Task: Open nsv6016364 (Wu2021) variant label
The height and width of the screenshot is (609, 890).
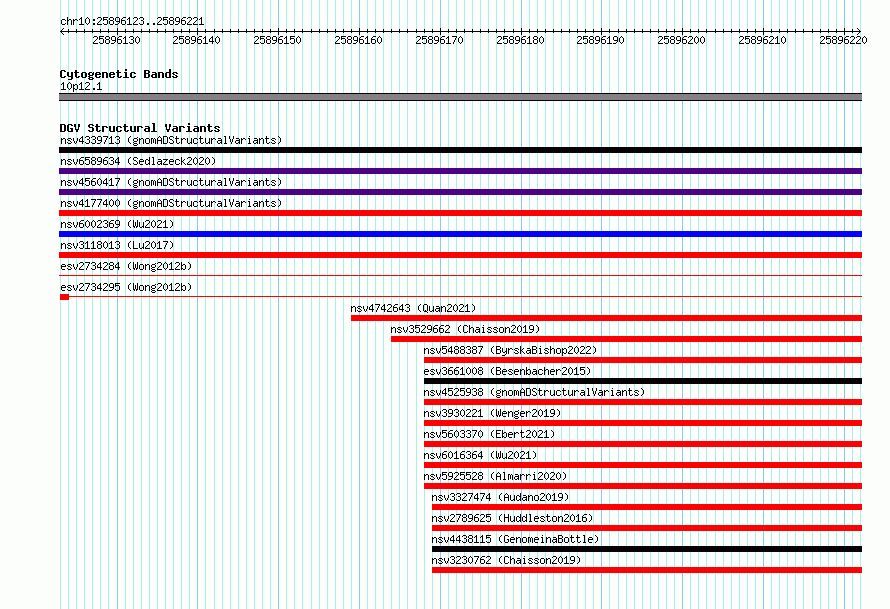Action: point(480,455)
